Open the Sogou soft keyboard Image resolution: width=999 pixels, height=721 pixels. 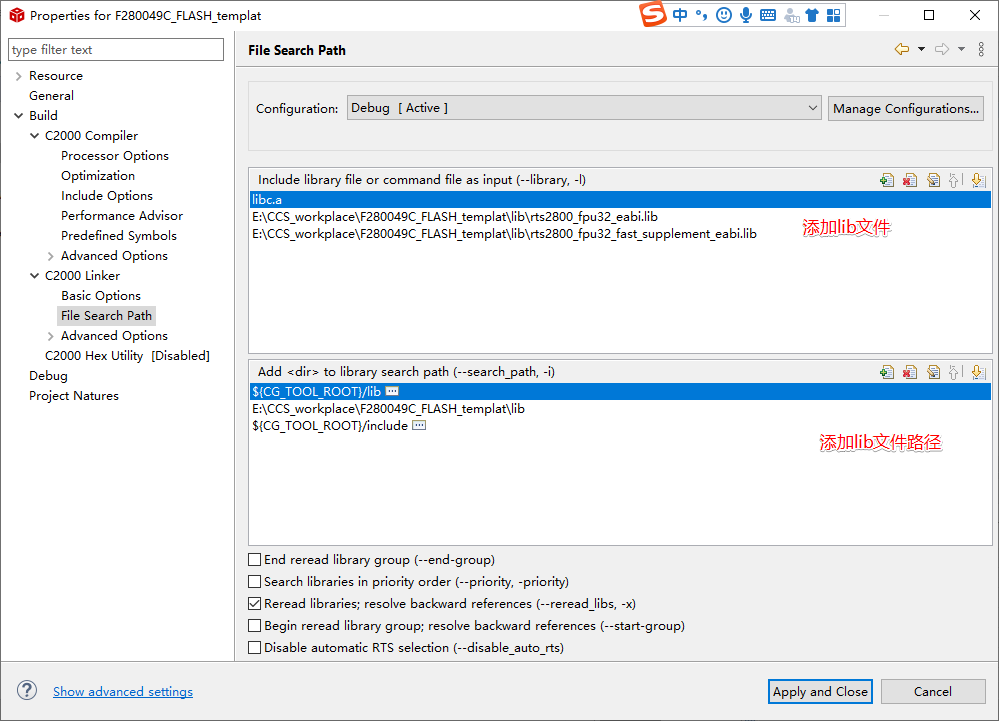pos(768,15)
